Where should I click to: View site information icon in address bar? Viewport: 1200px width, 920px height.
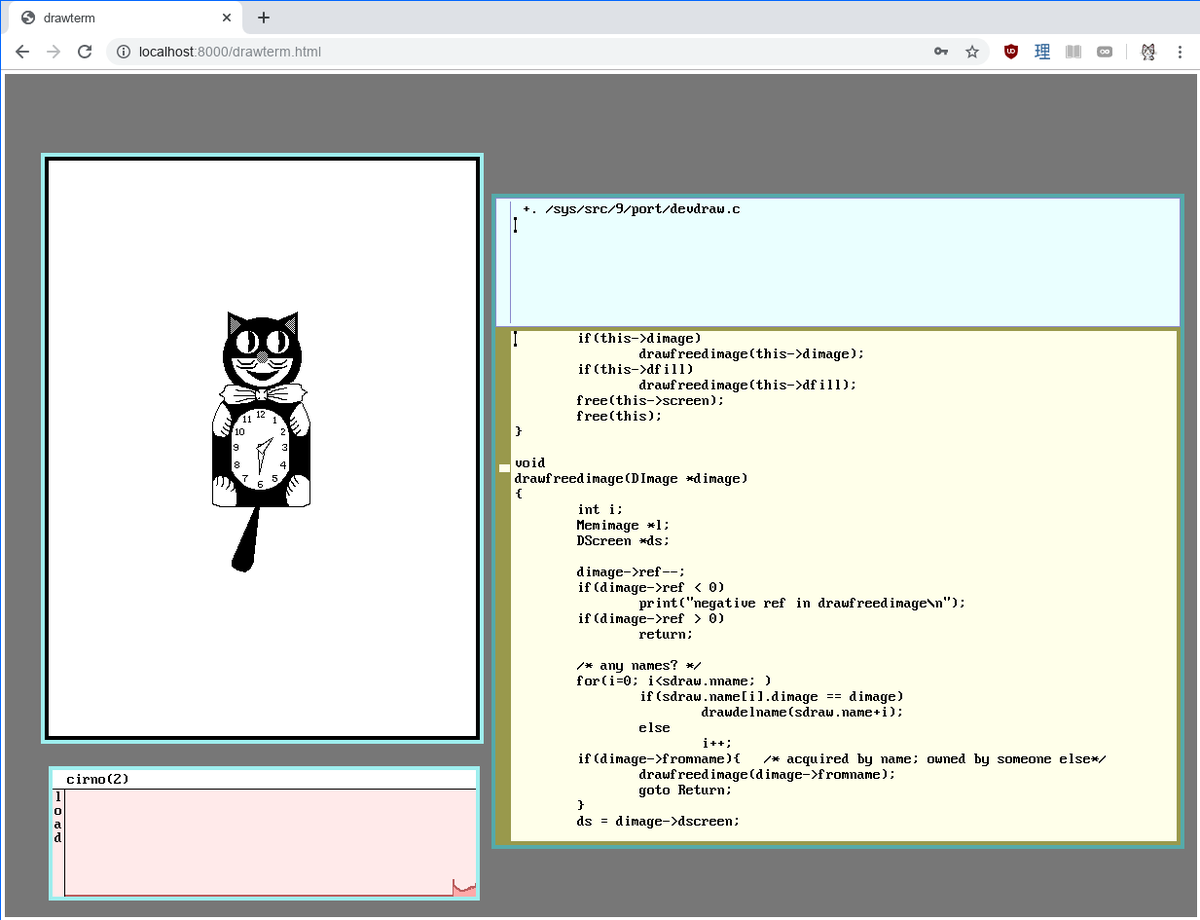124,51
